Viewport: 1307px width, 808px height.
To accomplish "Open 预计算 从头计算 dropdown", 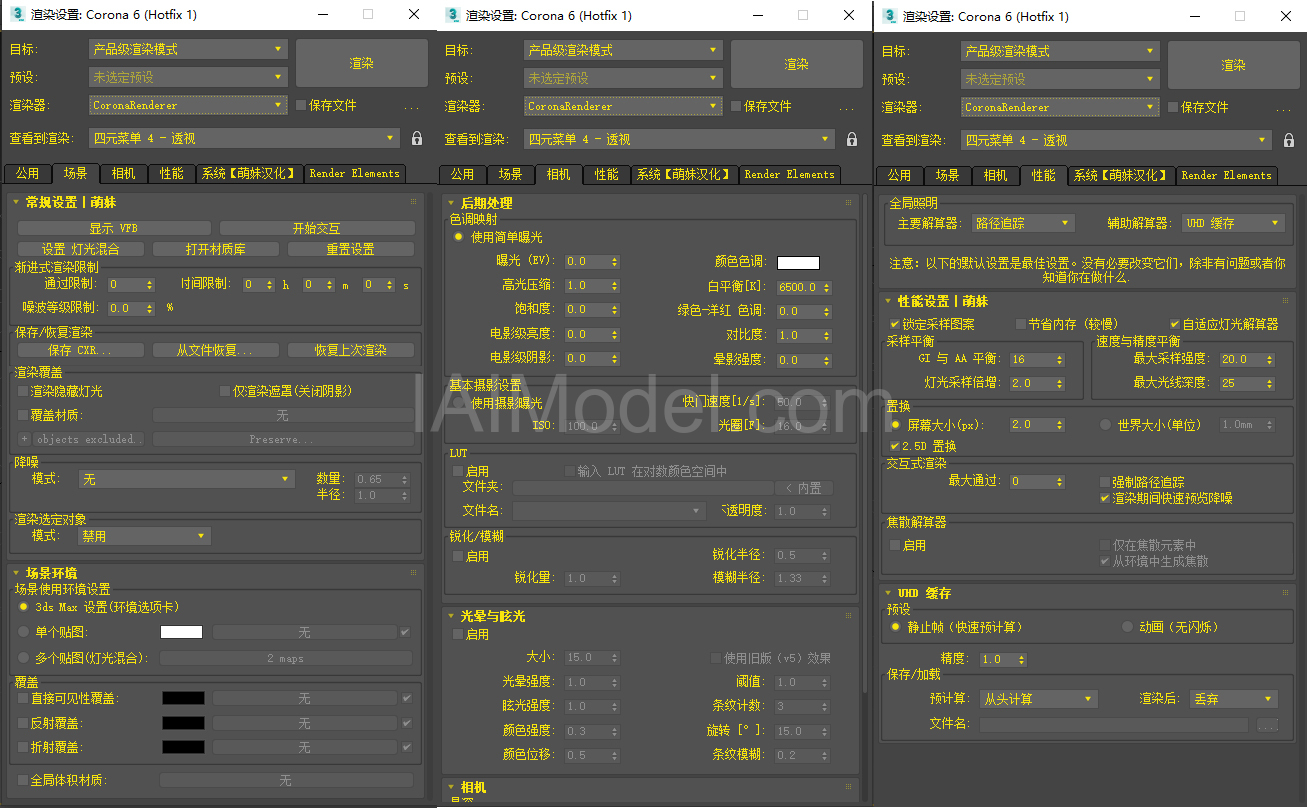I will point(1038,699).
